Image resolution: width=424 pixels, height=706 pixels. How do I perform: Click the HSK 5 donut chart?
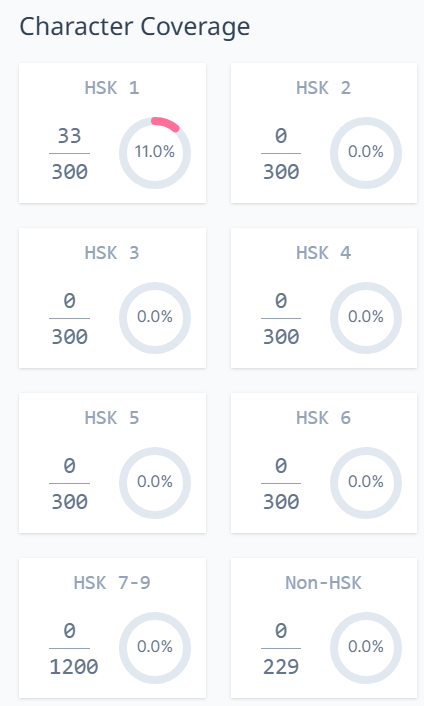[154, 483]
